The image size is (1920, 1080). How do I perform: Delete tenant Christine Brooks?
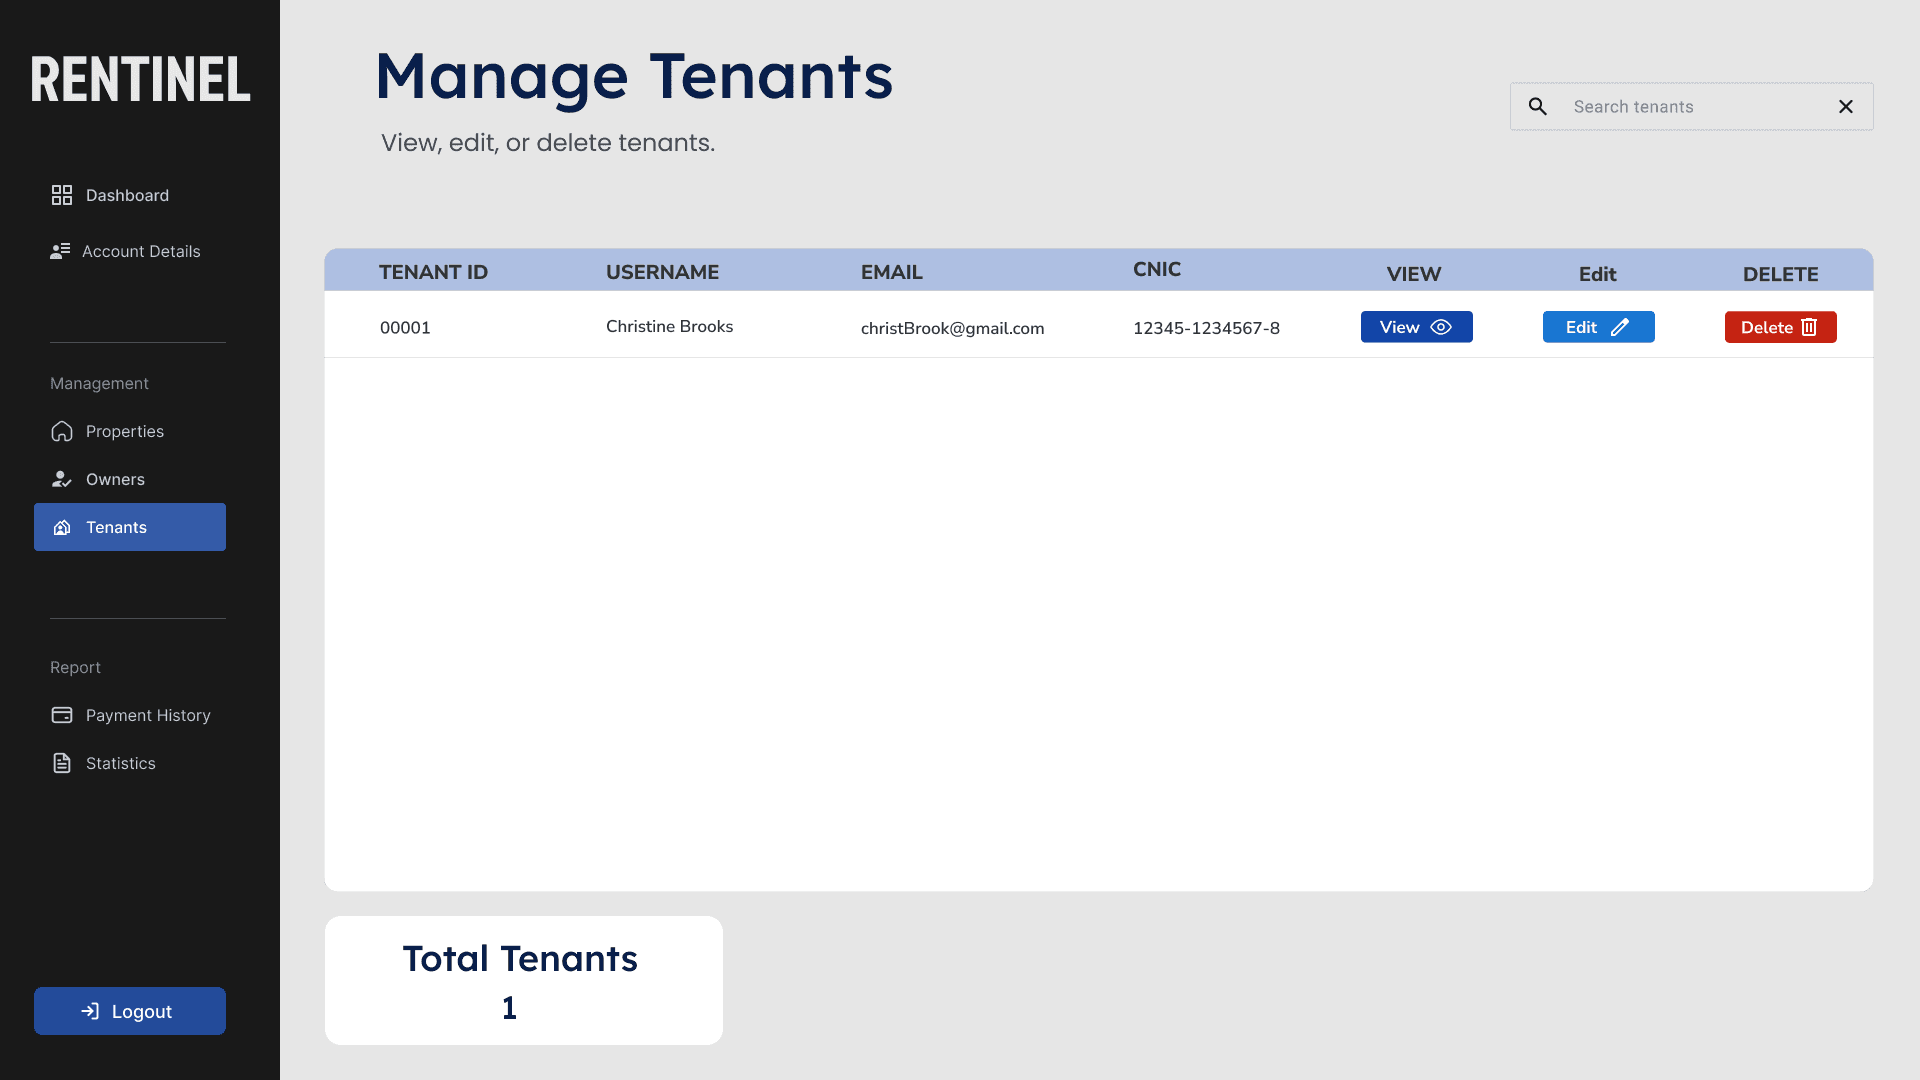coord(1780,327)
